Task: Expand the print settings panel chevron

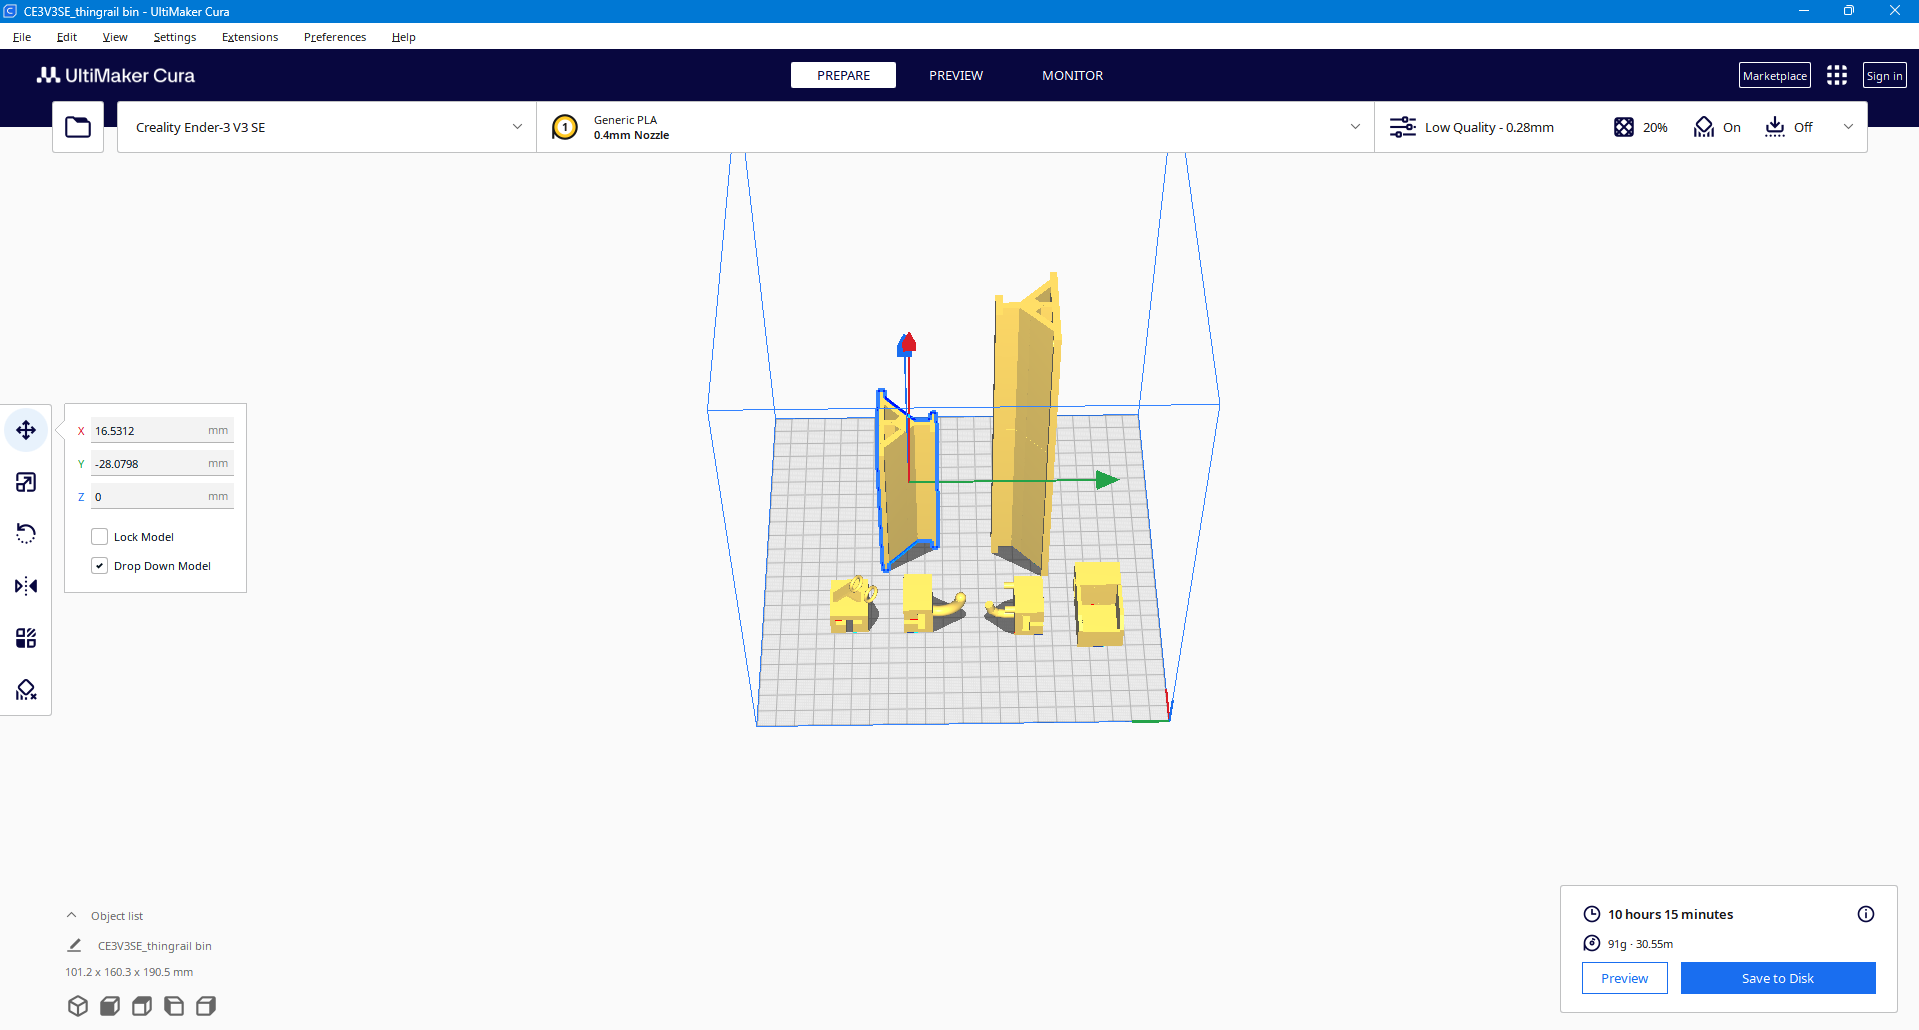Action: click(x=1848, y=127)
